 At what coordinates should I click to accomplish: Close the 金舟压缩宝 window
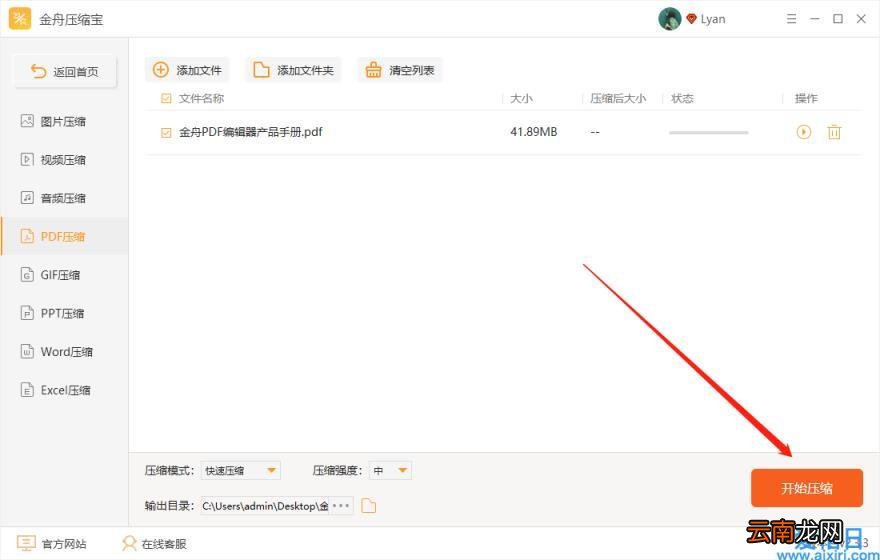(x=861, y=19)
